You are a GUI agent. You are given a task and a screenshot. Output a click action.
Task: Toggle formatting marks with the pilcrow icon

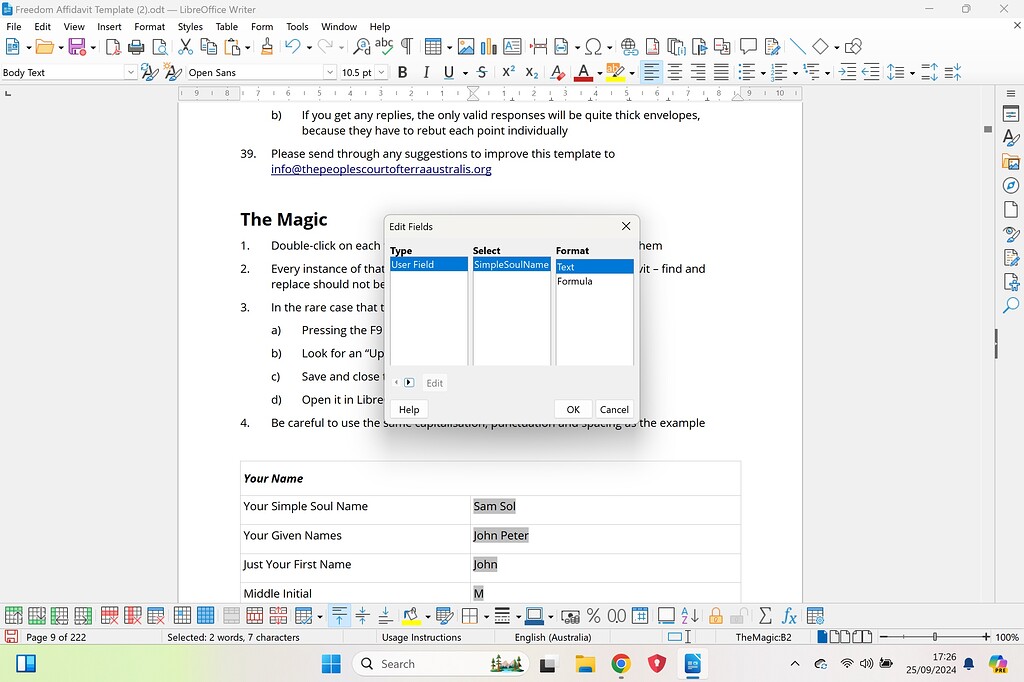coord(407,46)
